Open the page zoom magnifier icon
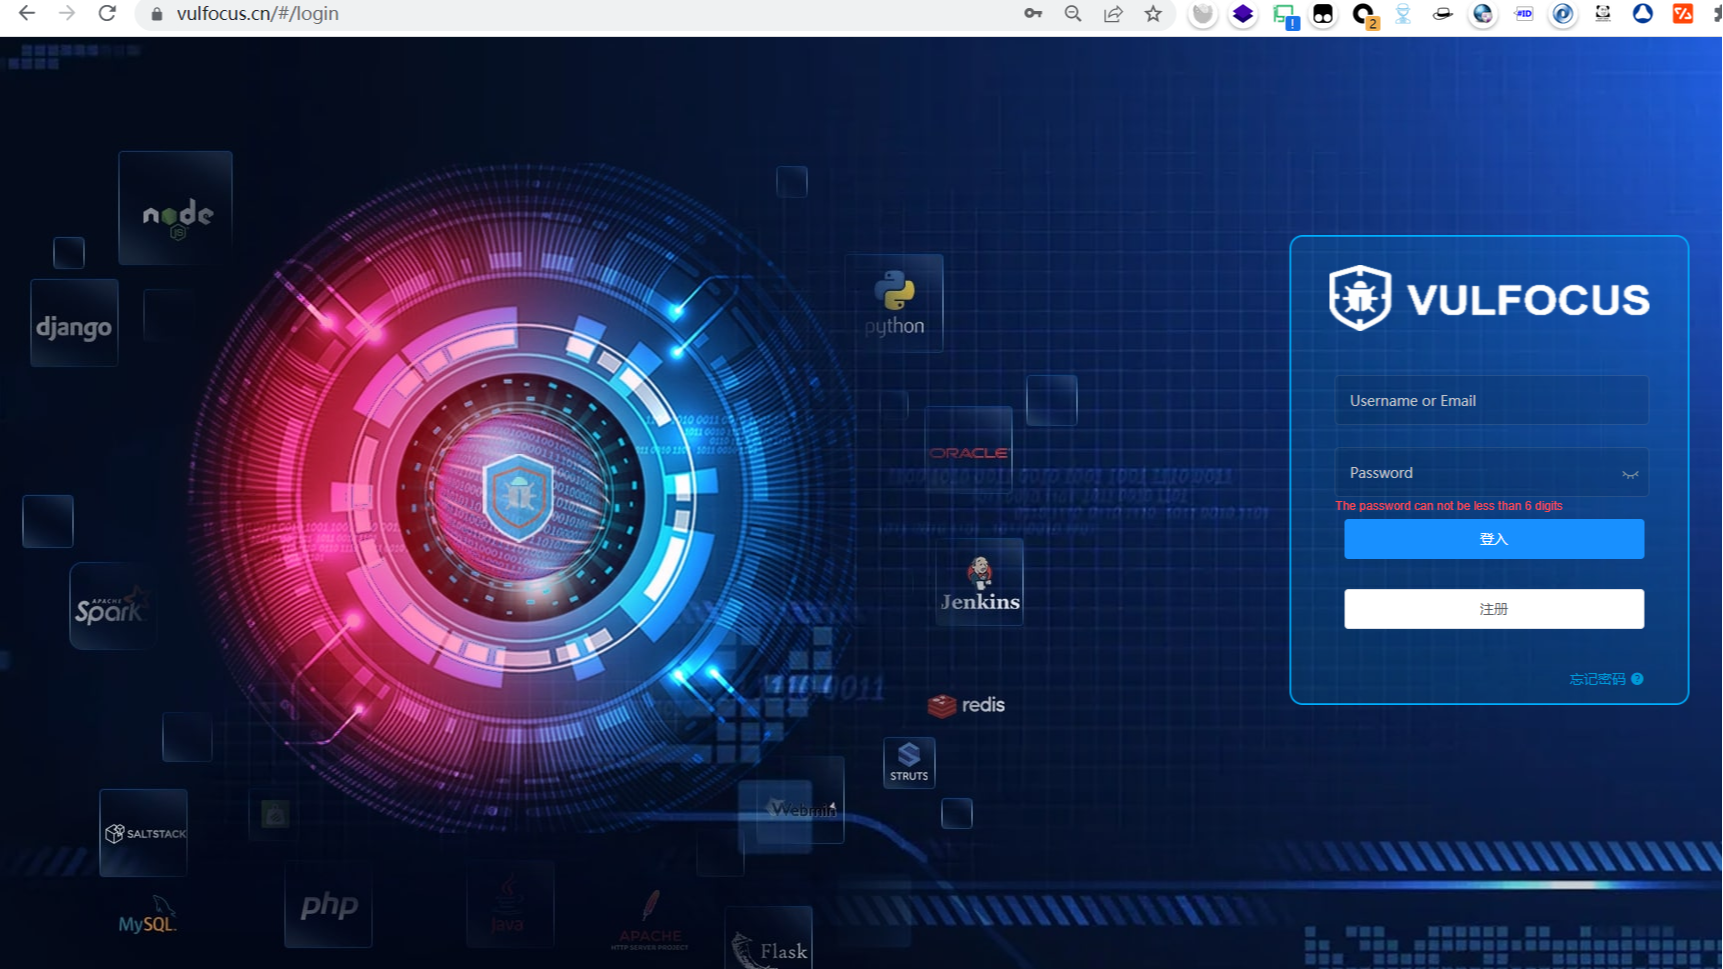Screen dimensions: 1723x969 (x=1073, y=14)
